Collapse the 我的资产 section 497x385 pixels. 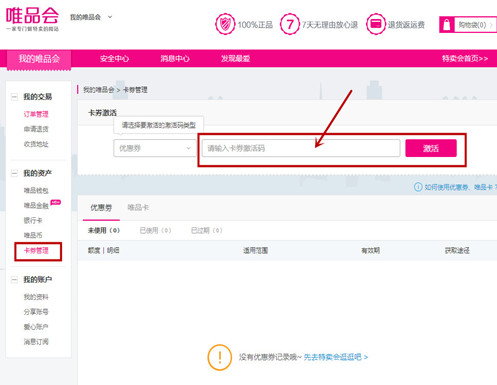pos(14,173)
